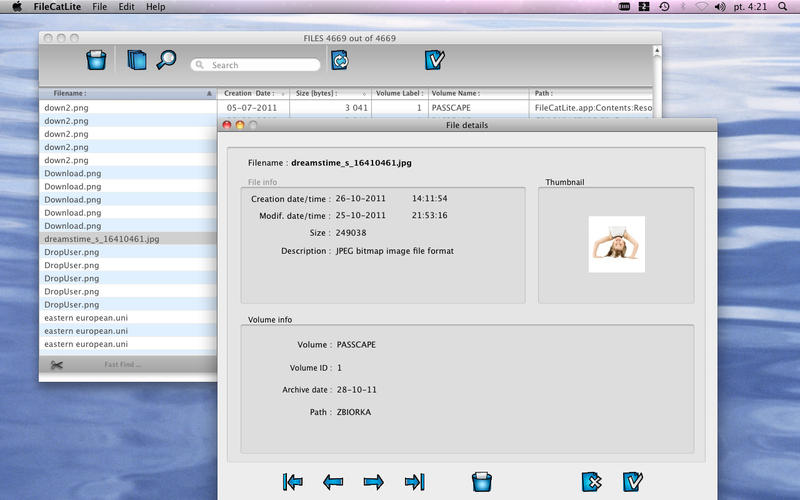Click the stacked documents icon in toolbar
The image size is (800, 500).
tap(137, 60)
